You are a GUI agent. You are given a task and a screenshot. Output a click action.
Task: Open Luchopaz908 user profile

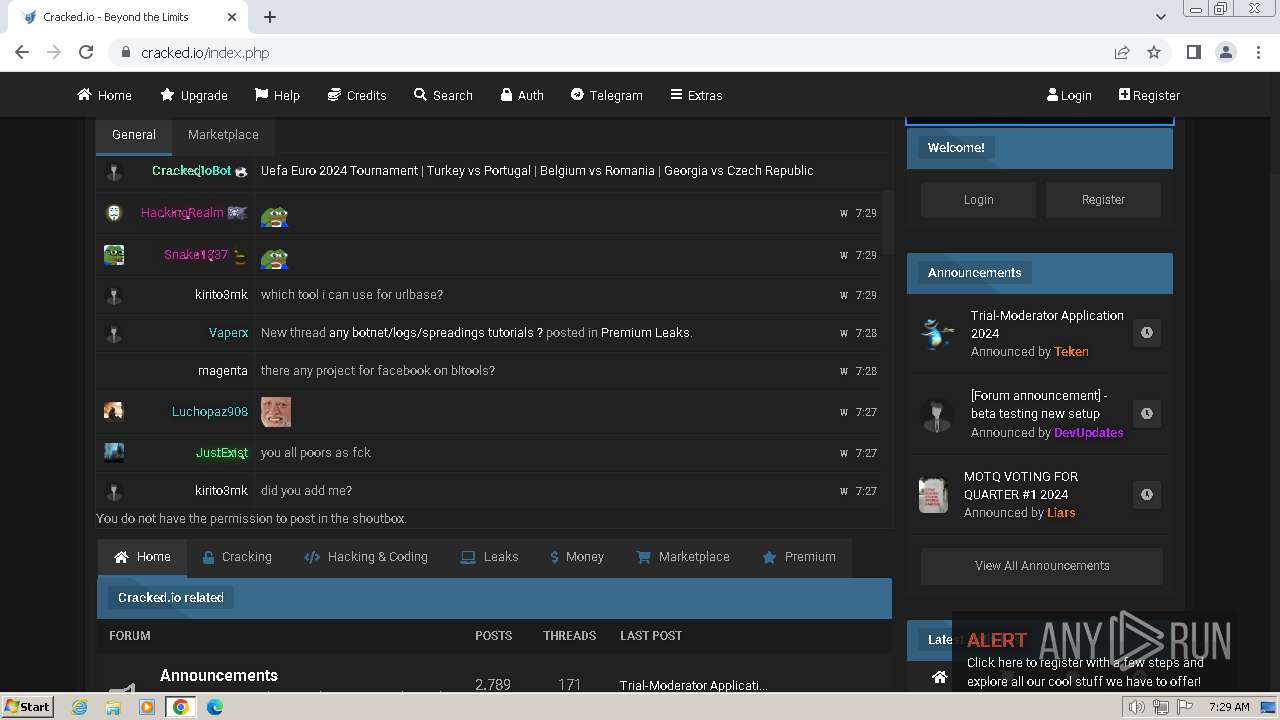tap(210, 412)
